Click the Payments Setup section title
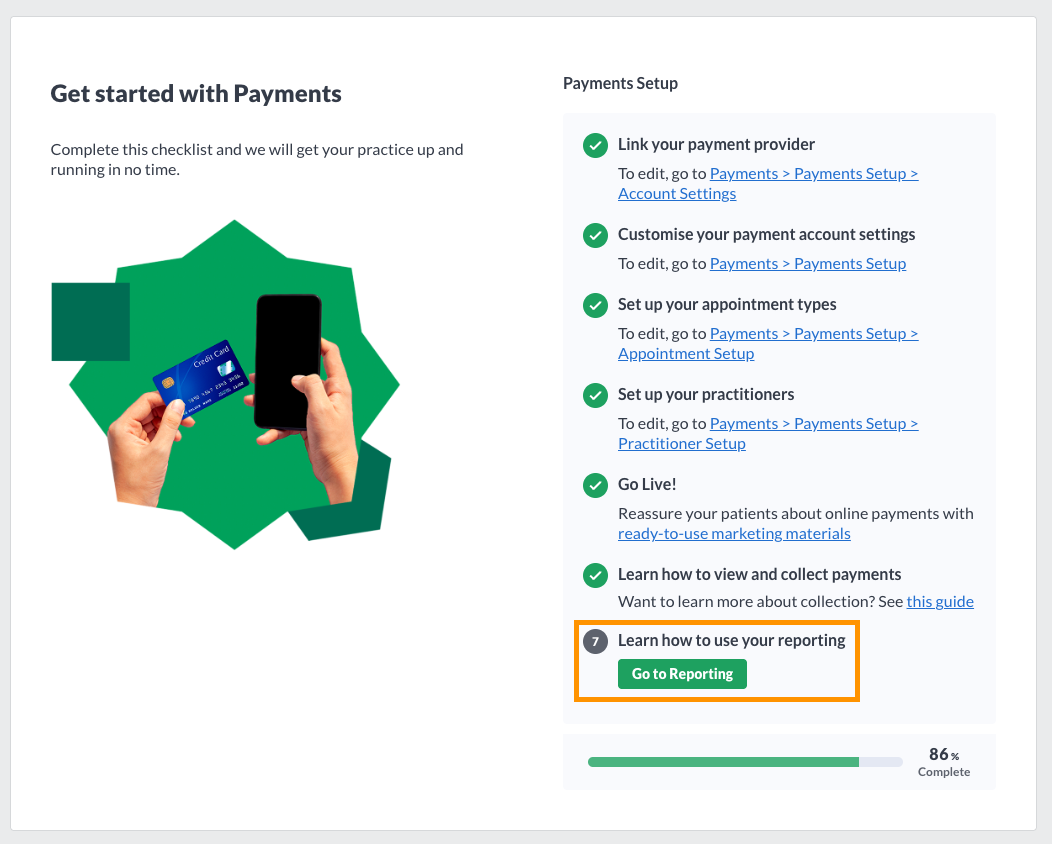Image resolution: width=1052 pixels, height=844 pixels. tap(620, 84)
